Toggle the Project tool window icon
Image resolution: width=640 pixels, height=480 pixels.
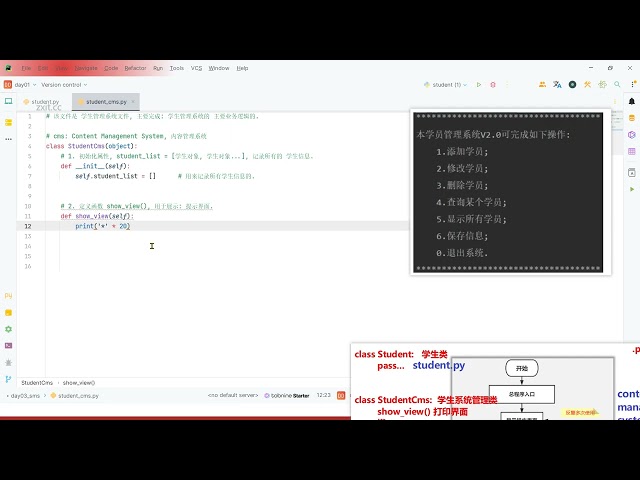(9, 101)
